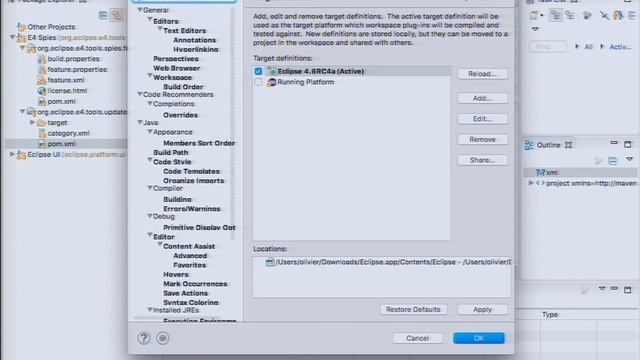The height and width of the screenshot is (360, 640).
Task: Click the Activ... link in Task List
Action: coord(620,47)
